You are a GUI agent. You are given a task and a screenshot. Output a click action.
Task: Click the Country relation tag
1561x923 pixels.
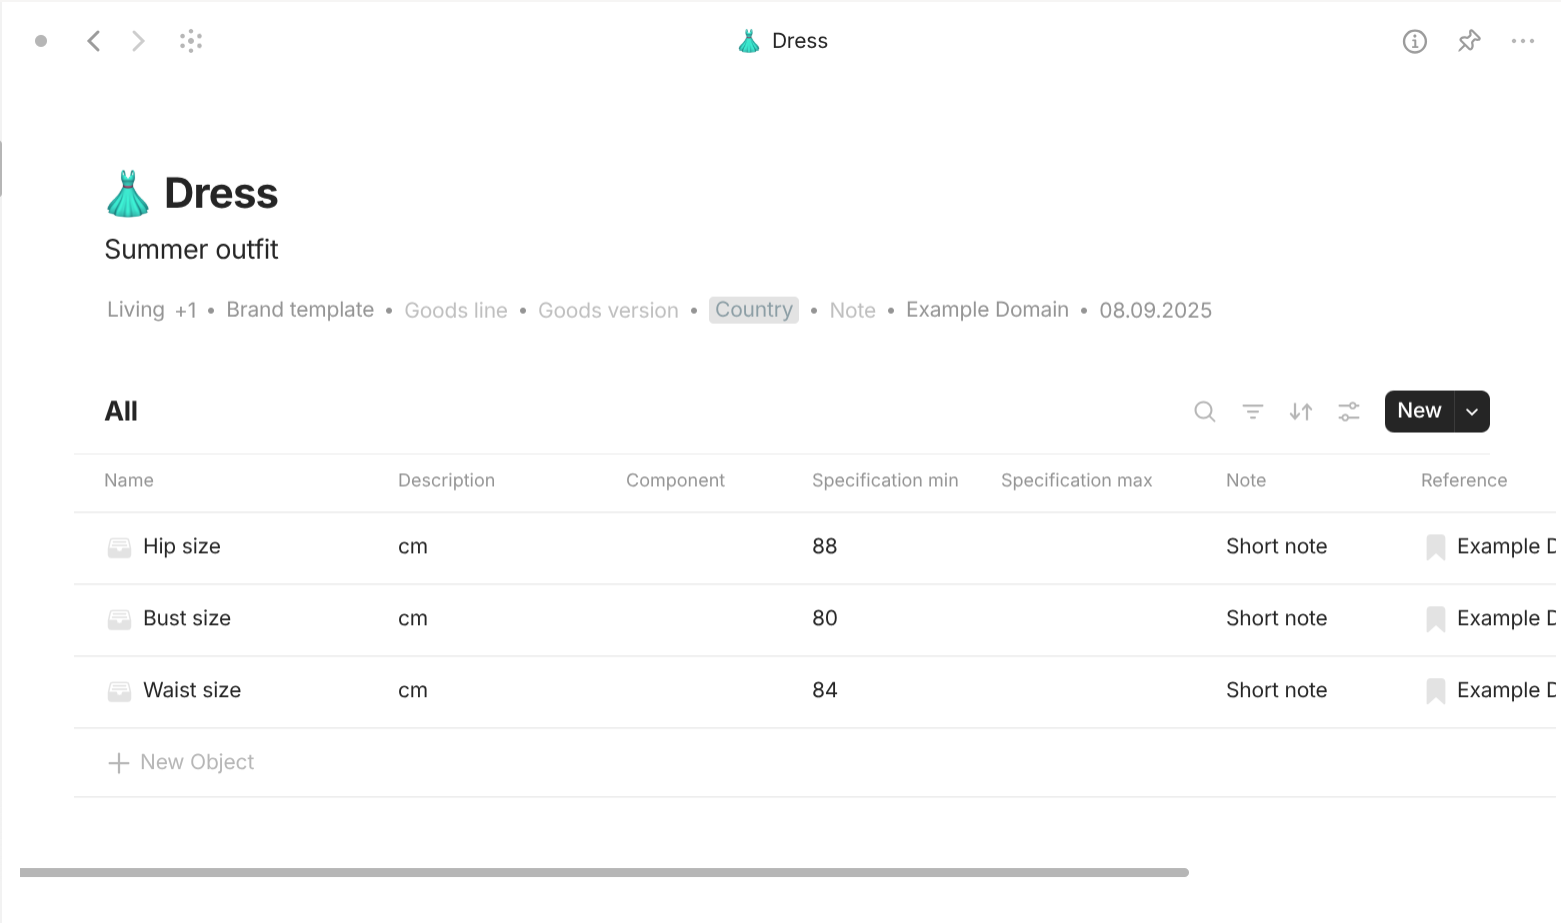pyautogui.click(x=753, y=310)
